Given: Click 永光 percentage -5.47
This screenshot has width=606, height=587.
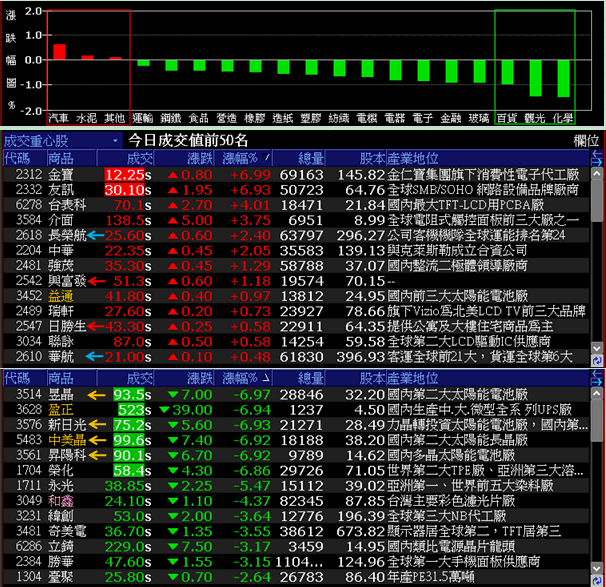Looking at the screenshot, I should tap(252, 486).
